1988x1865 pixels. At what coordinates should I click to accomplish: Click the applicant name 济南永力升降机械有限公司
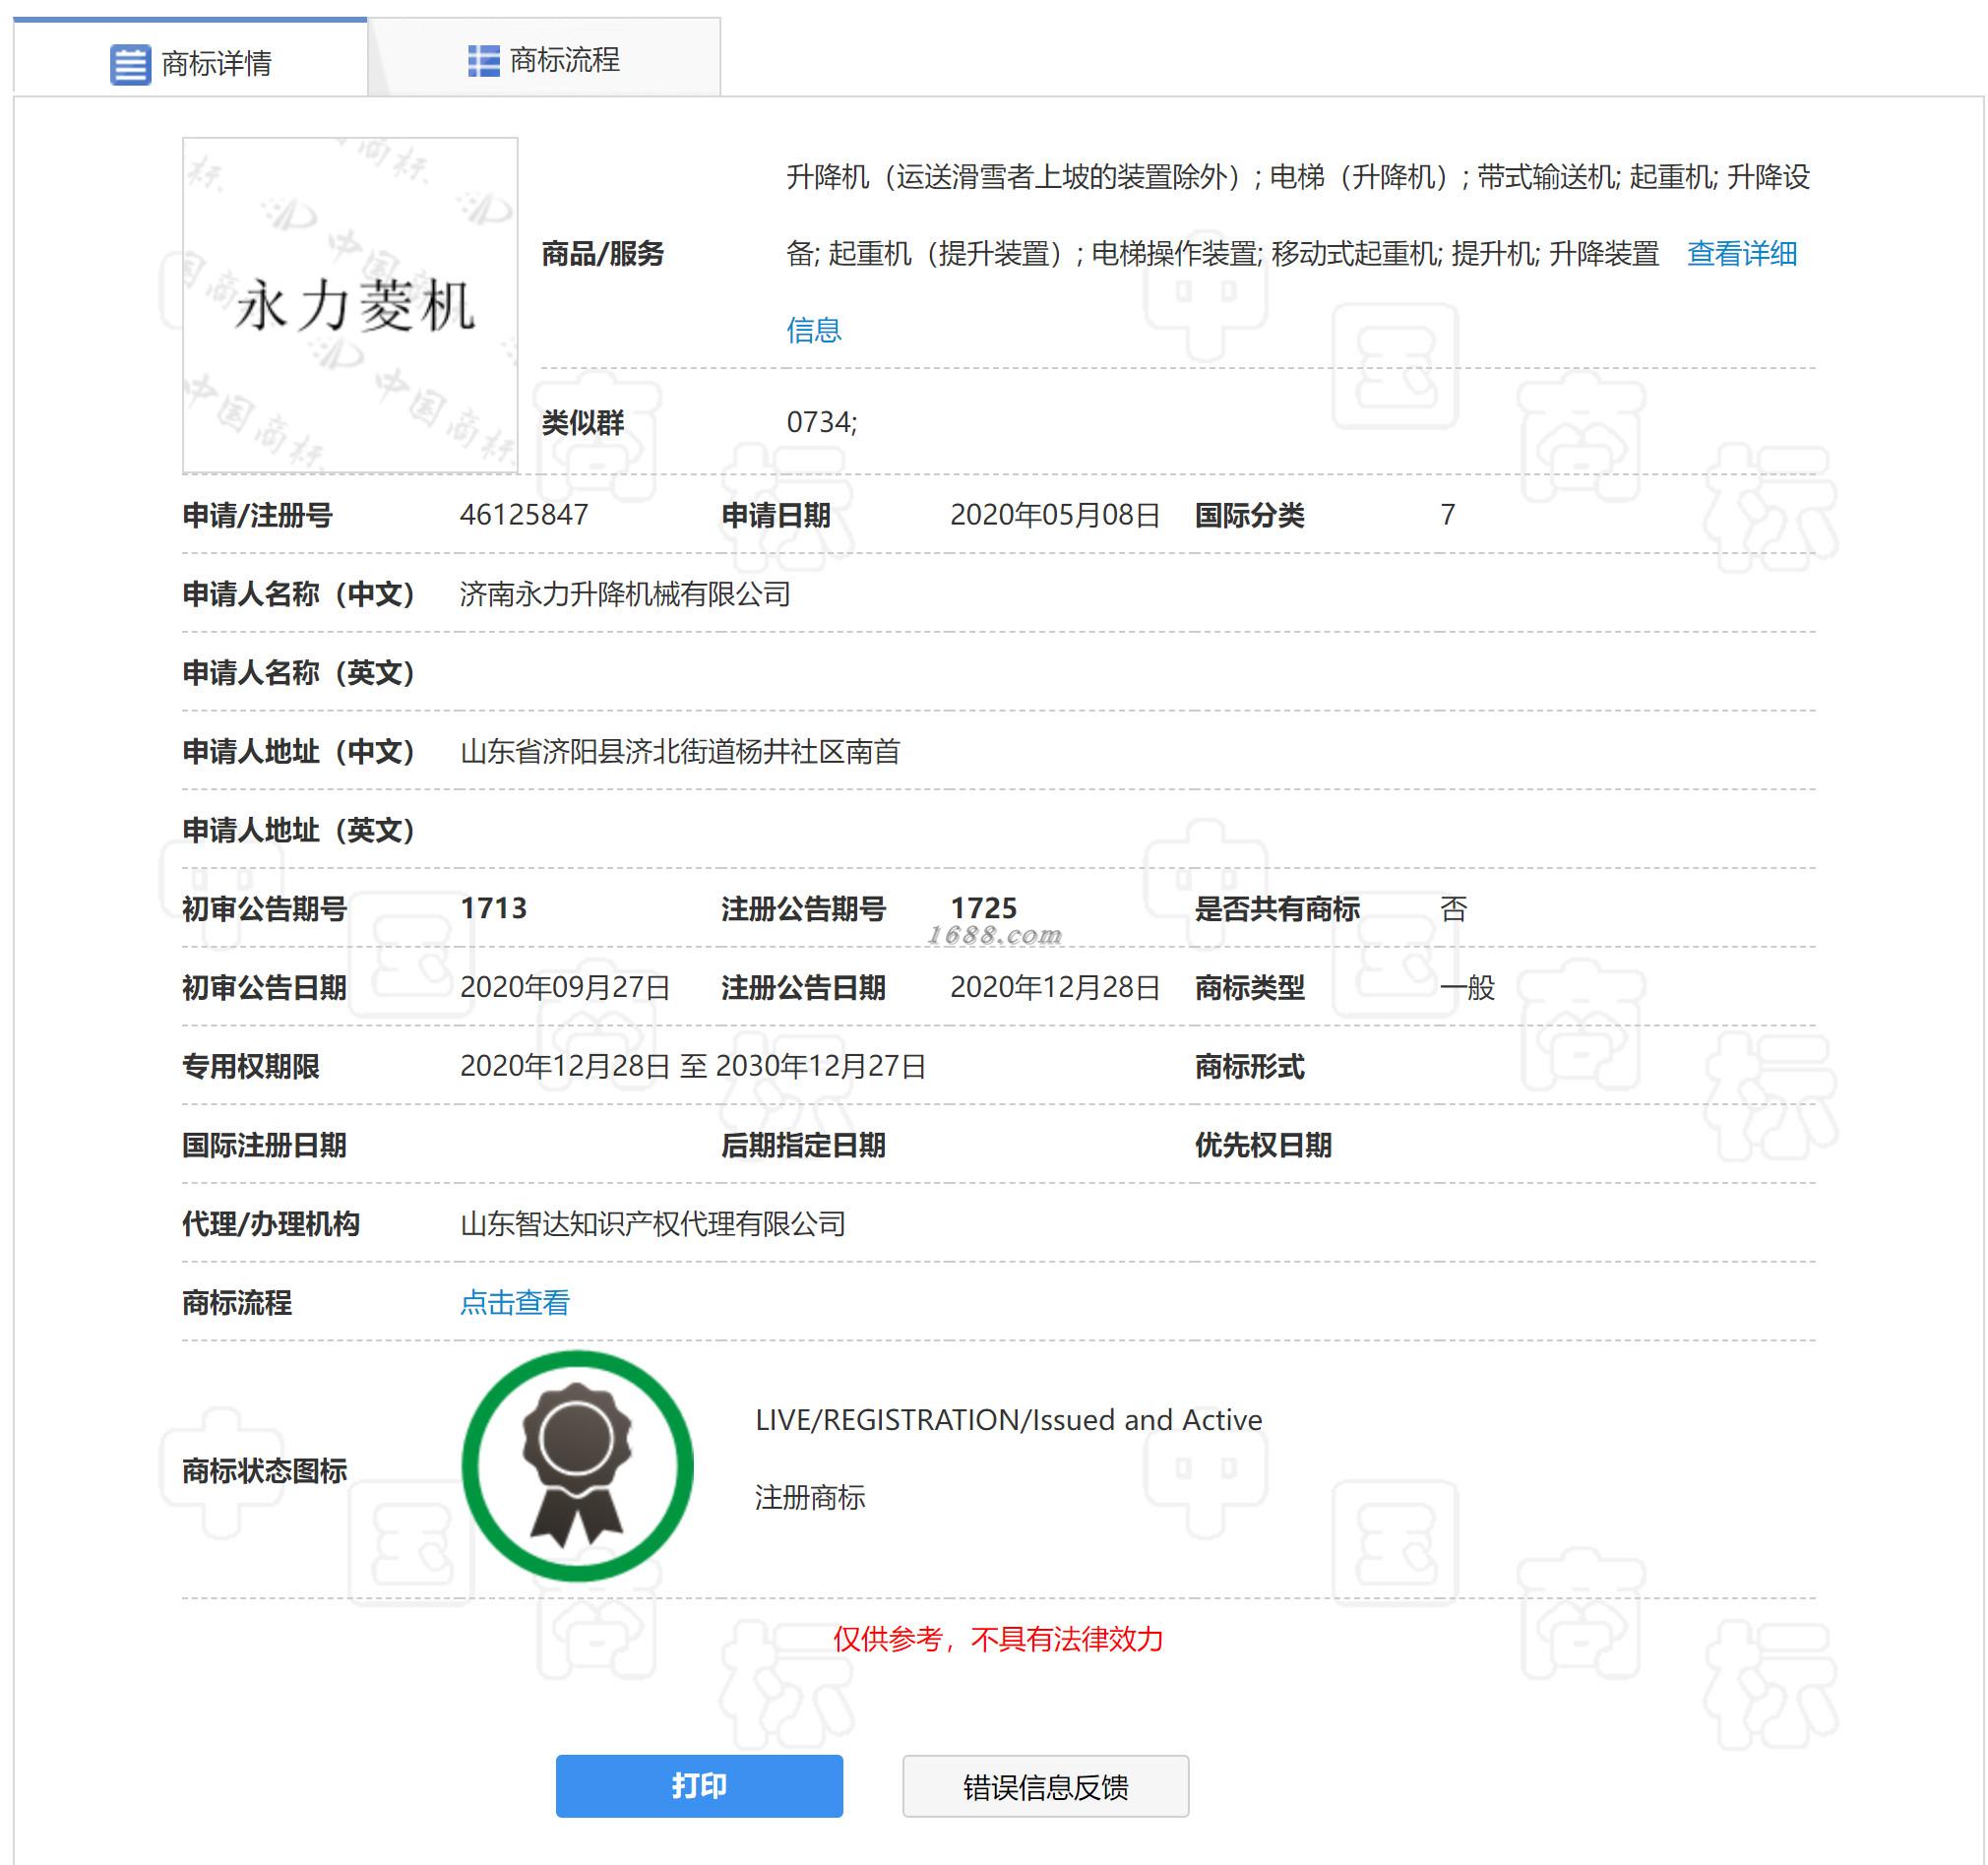(625, 594)
